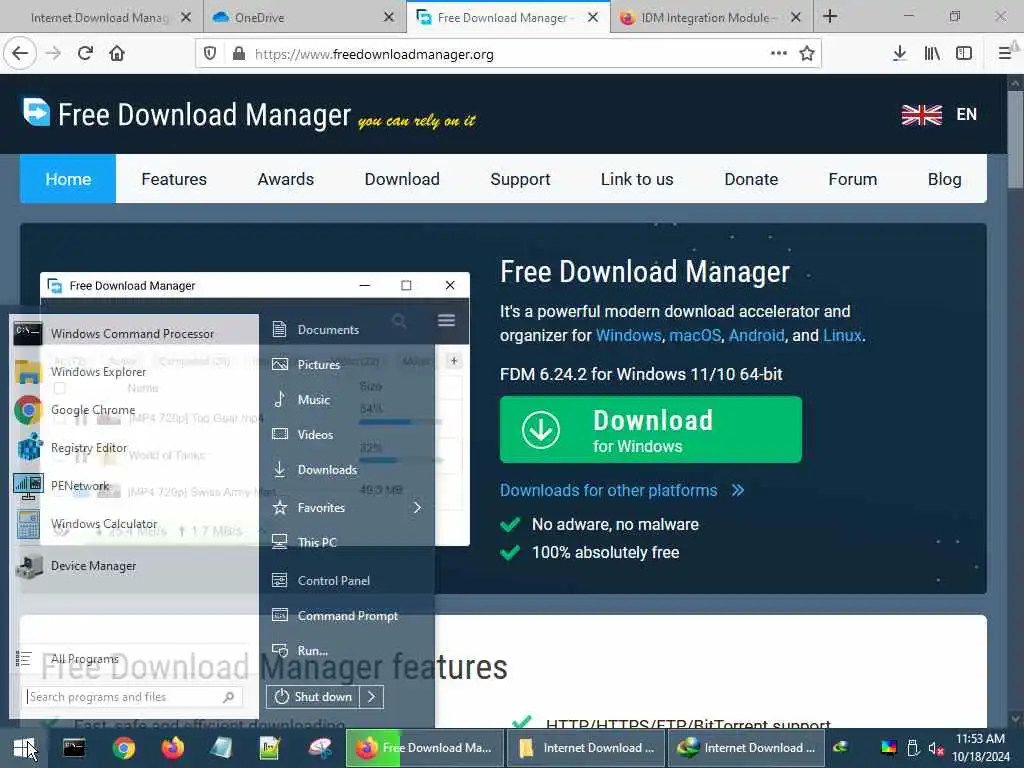
Task: Open a new browser tab with plus
Action: pyautogui.click(x=830, y=16)
